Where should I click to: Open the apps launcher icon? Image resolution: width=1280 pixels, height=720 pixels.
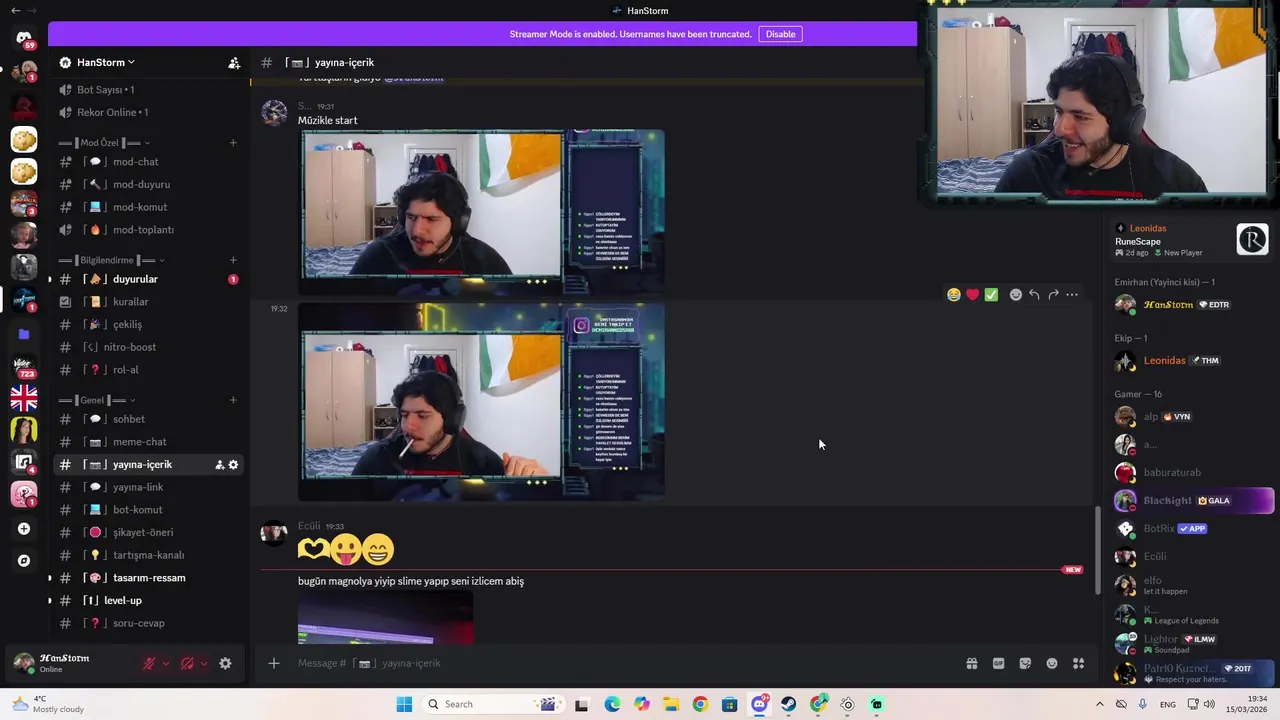pos(1078,663)
